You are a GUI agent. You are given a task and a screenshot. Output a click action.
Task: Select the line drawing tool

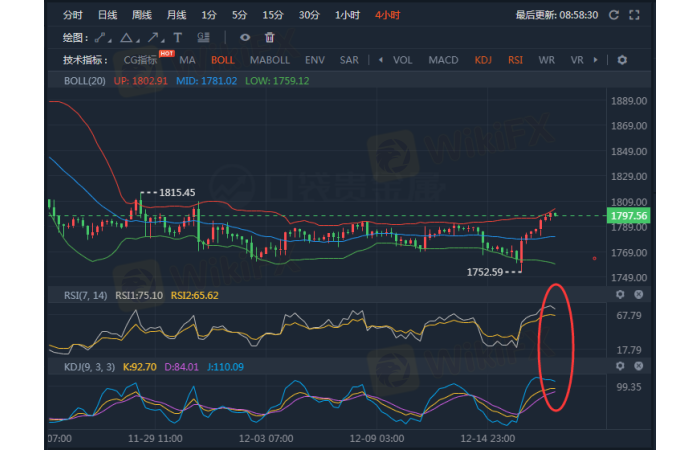click(x=97, y=38)
